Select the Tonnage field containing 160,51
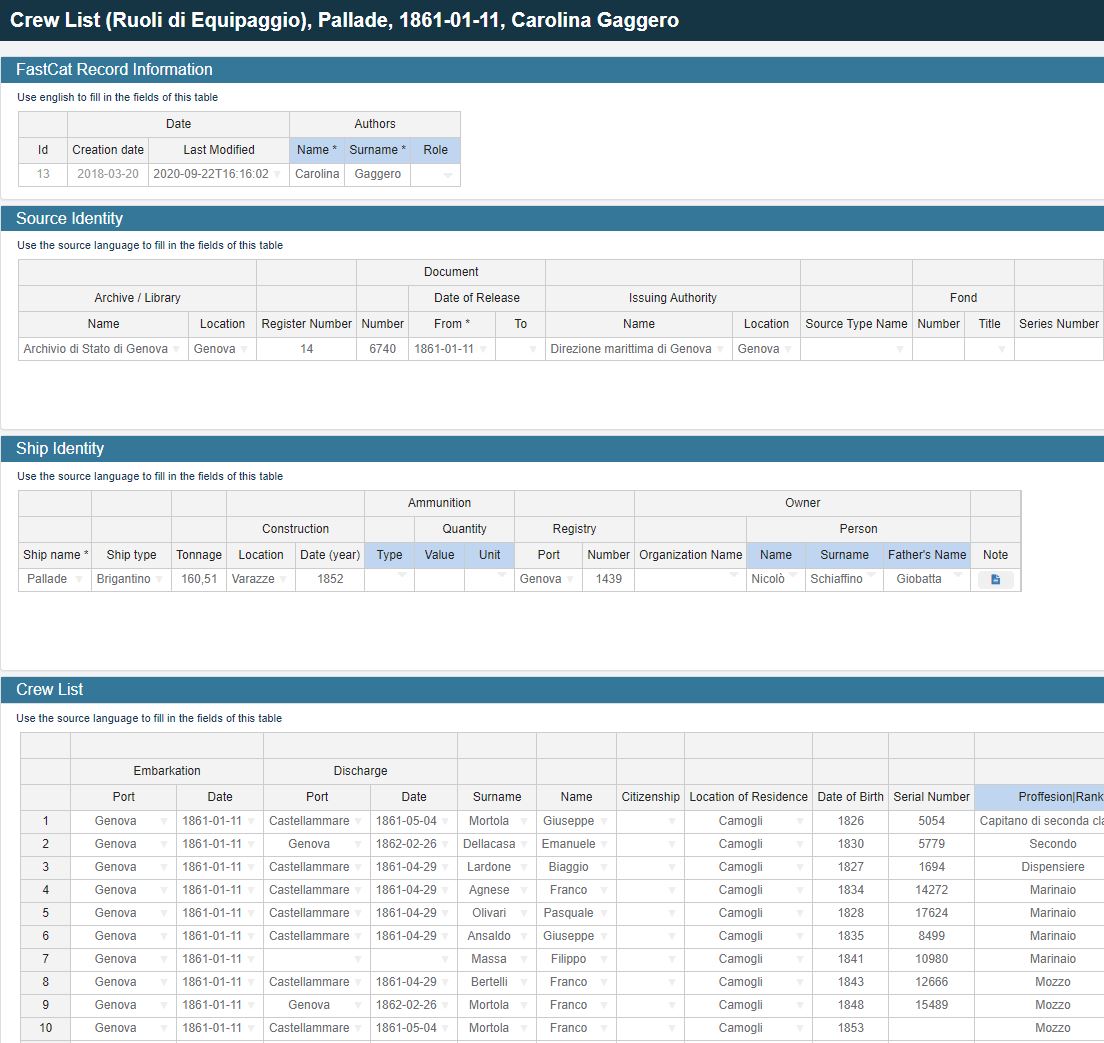 (x=199, y=579)
